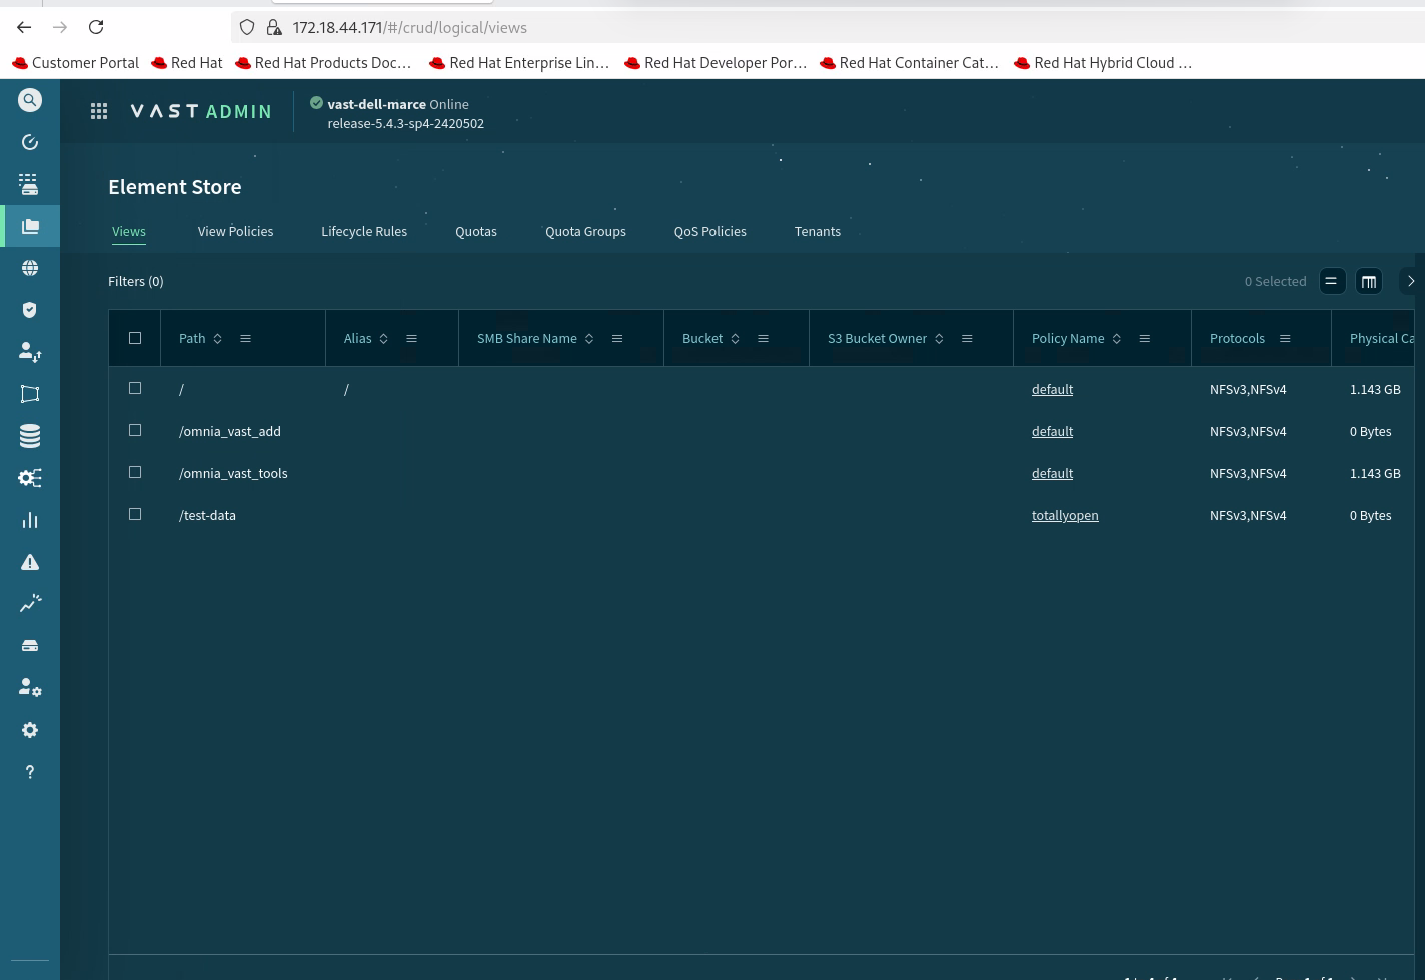Open the settings cog icon in sidebar

point(30,730)
